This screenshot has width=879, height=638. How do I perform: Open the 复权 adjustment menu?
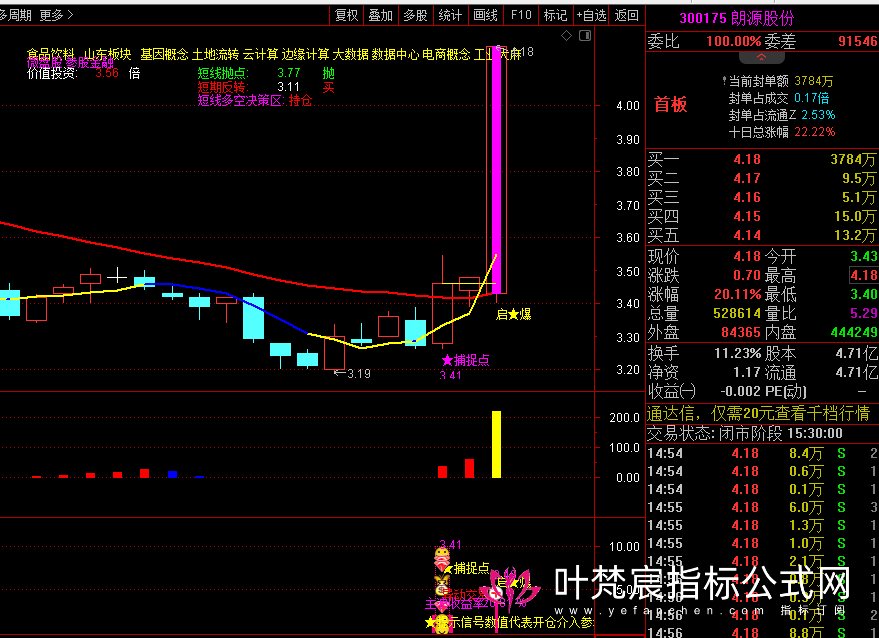pyautogui.click(x=346, y=15)
